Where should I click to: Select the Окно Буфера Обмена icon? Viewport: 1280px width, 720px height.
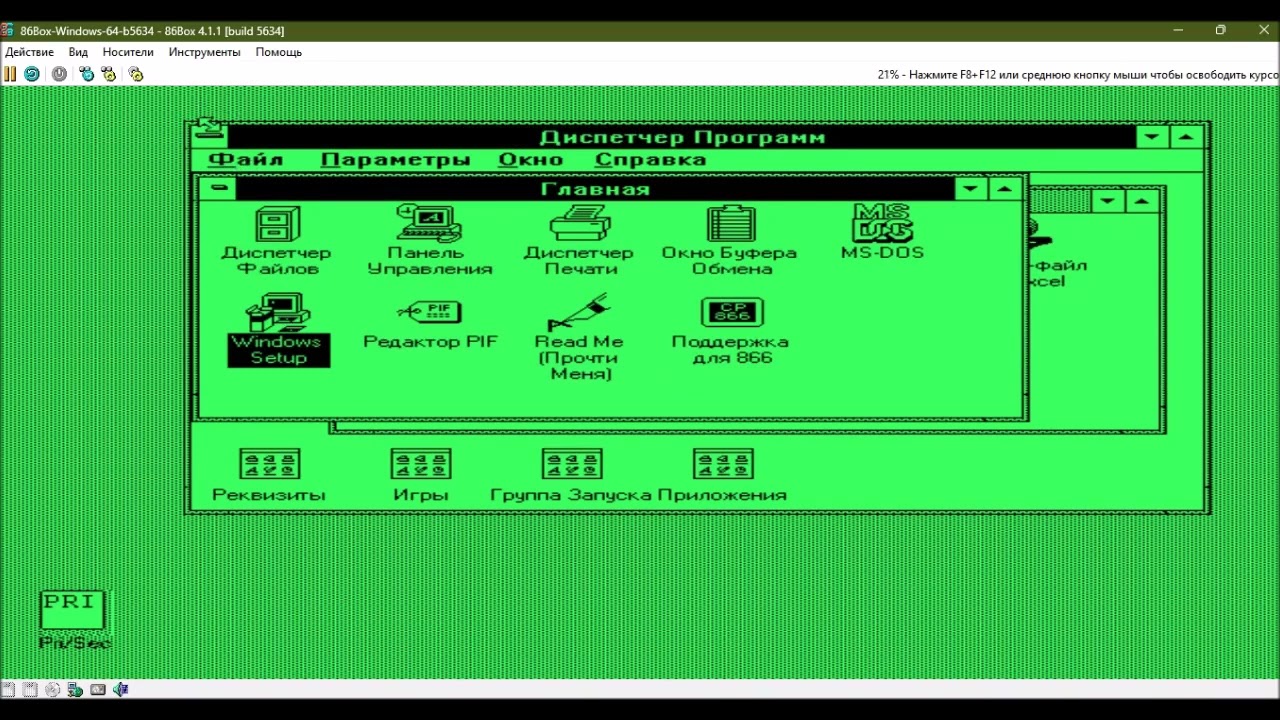click(729, 241)
